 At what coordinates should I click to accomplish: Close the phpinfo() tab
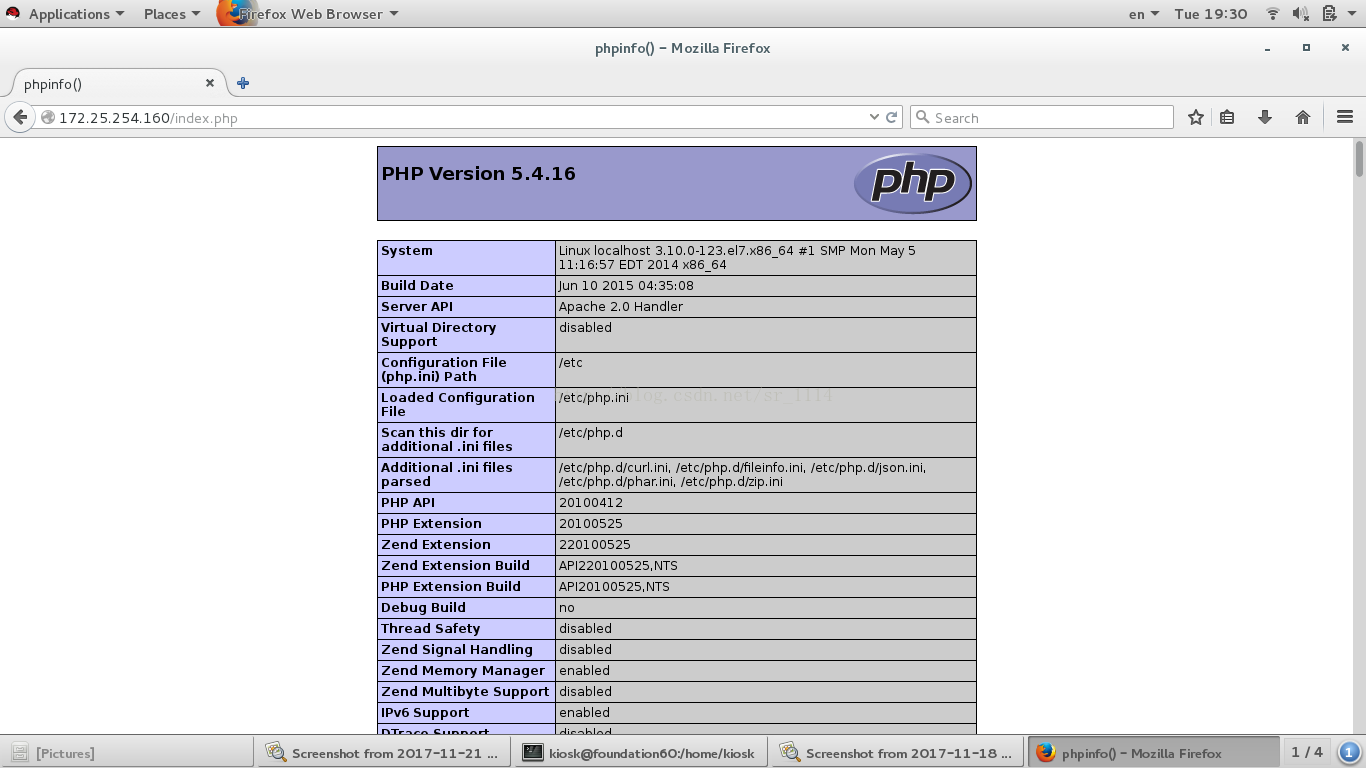pos(210,83)
